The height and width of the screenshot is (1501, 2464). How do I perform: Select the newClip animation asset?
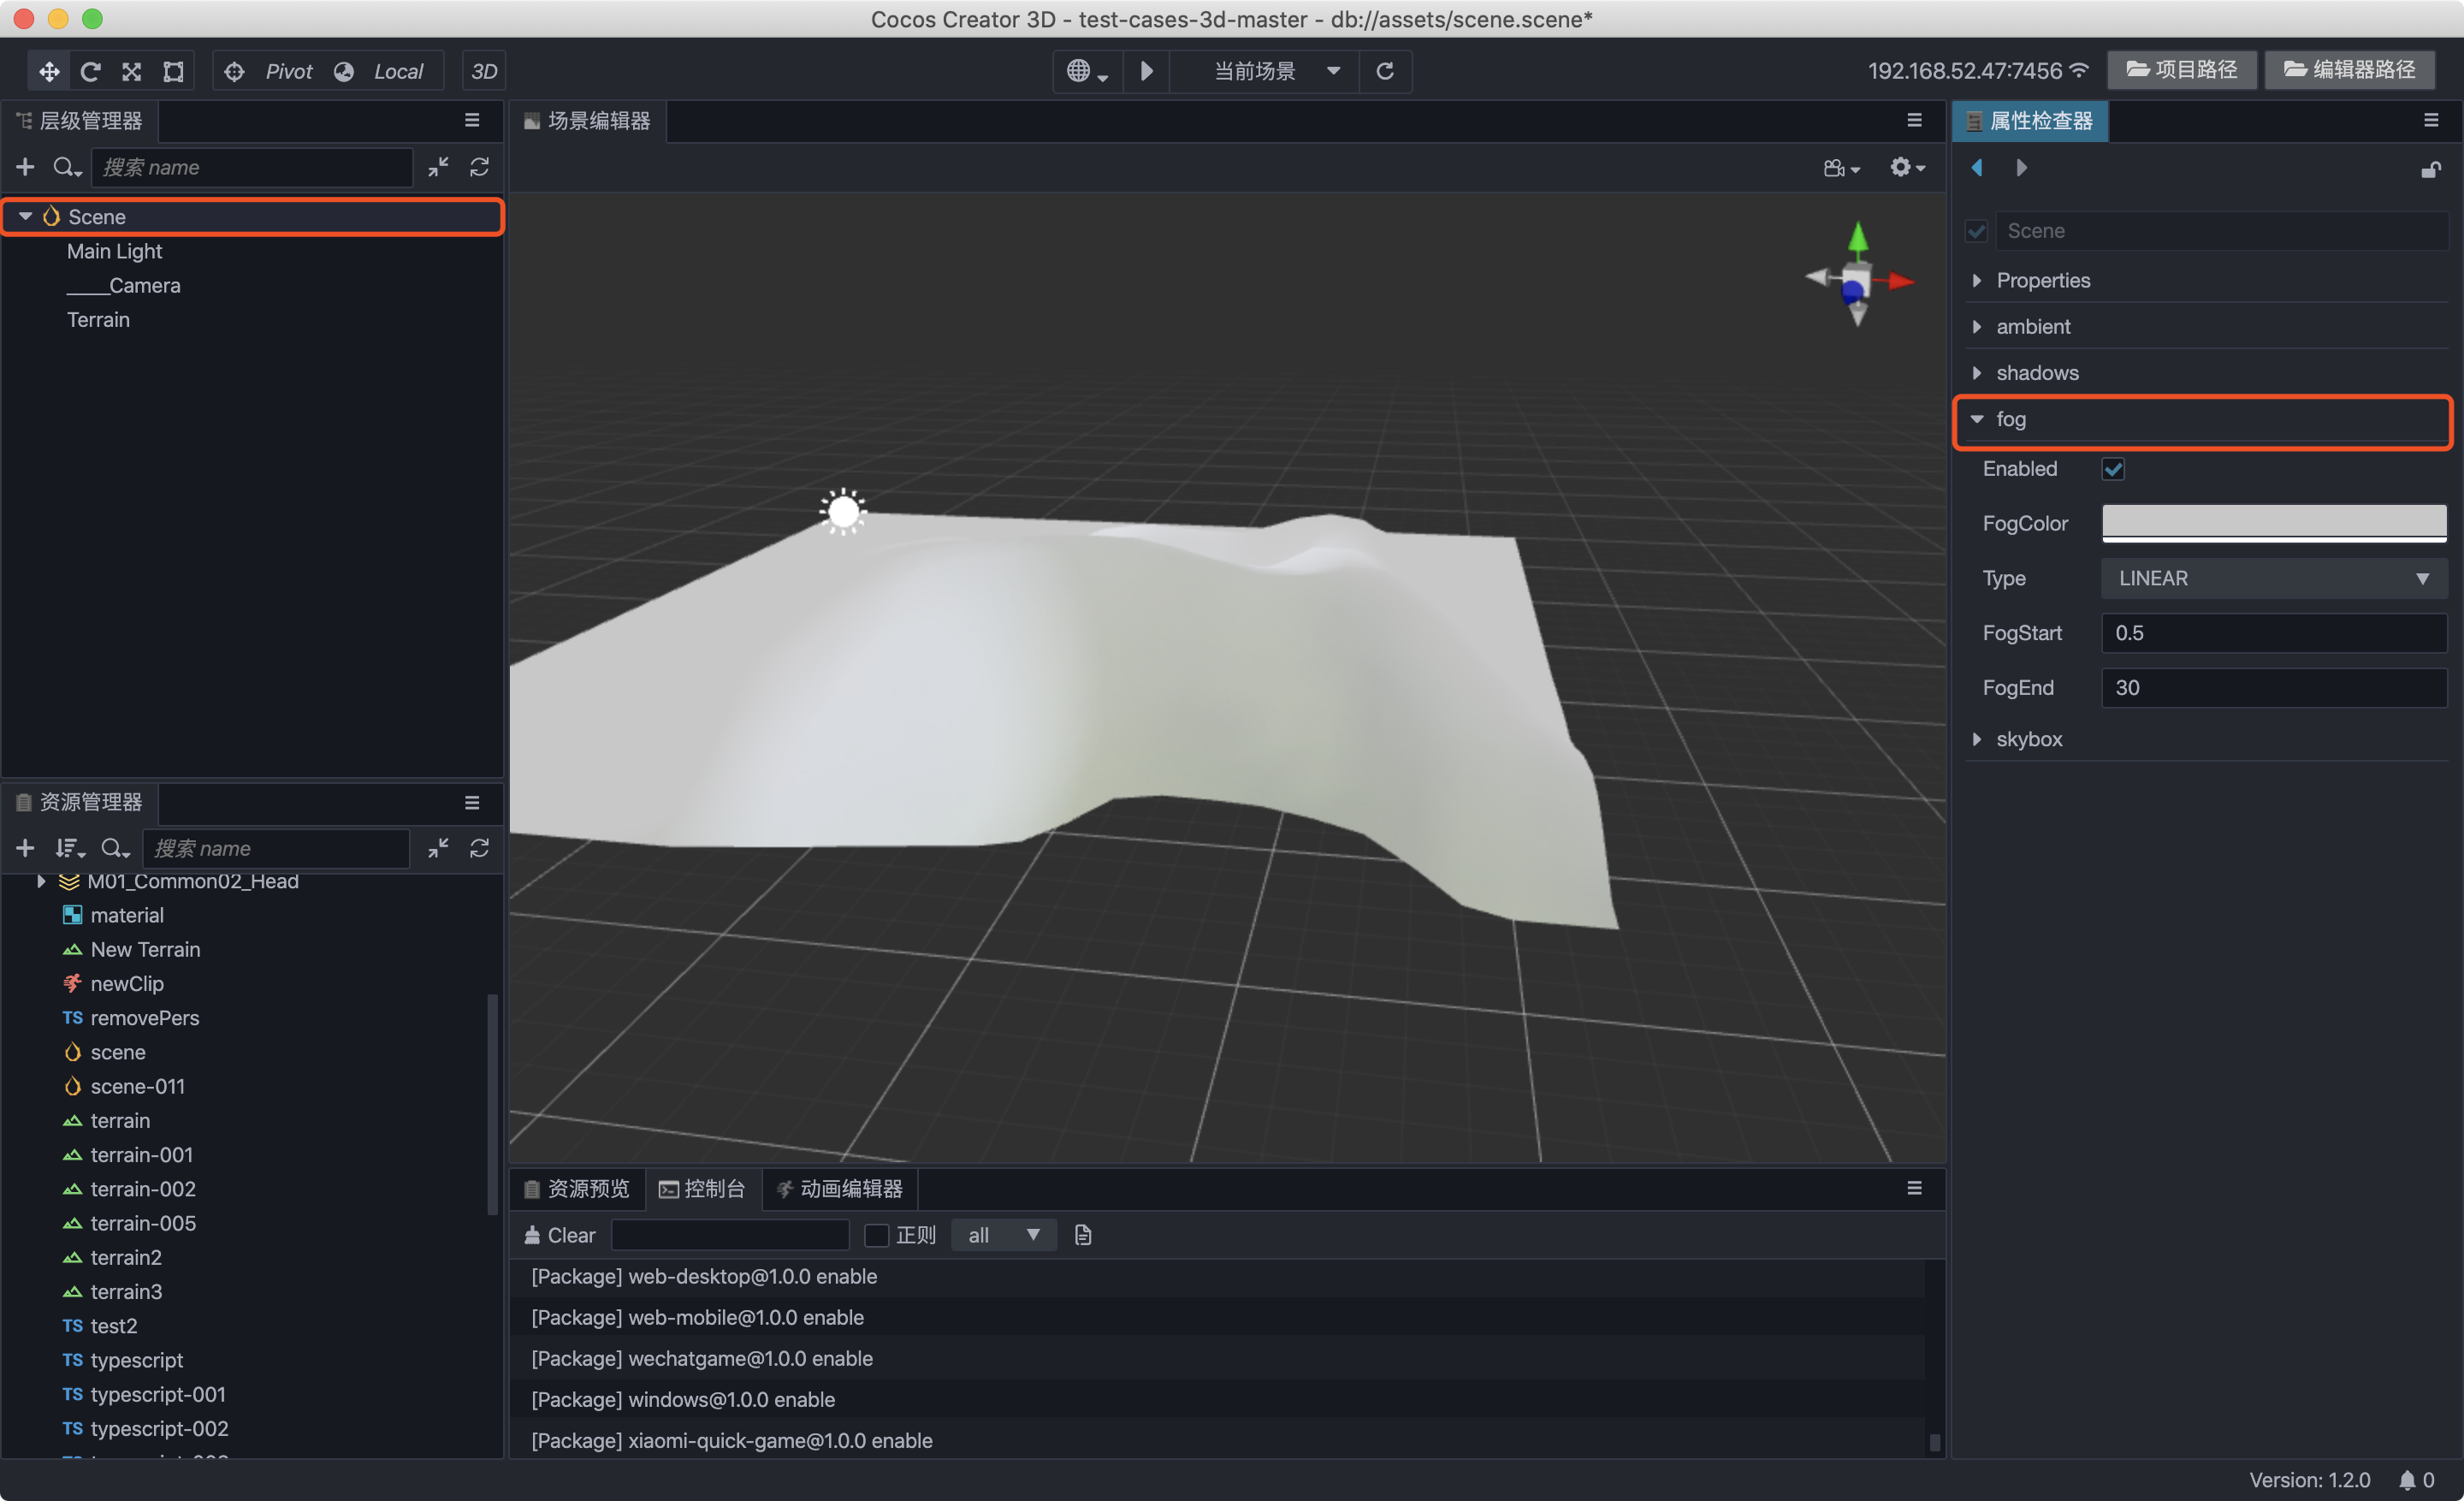tap(126, 983)
